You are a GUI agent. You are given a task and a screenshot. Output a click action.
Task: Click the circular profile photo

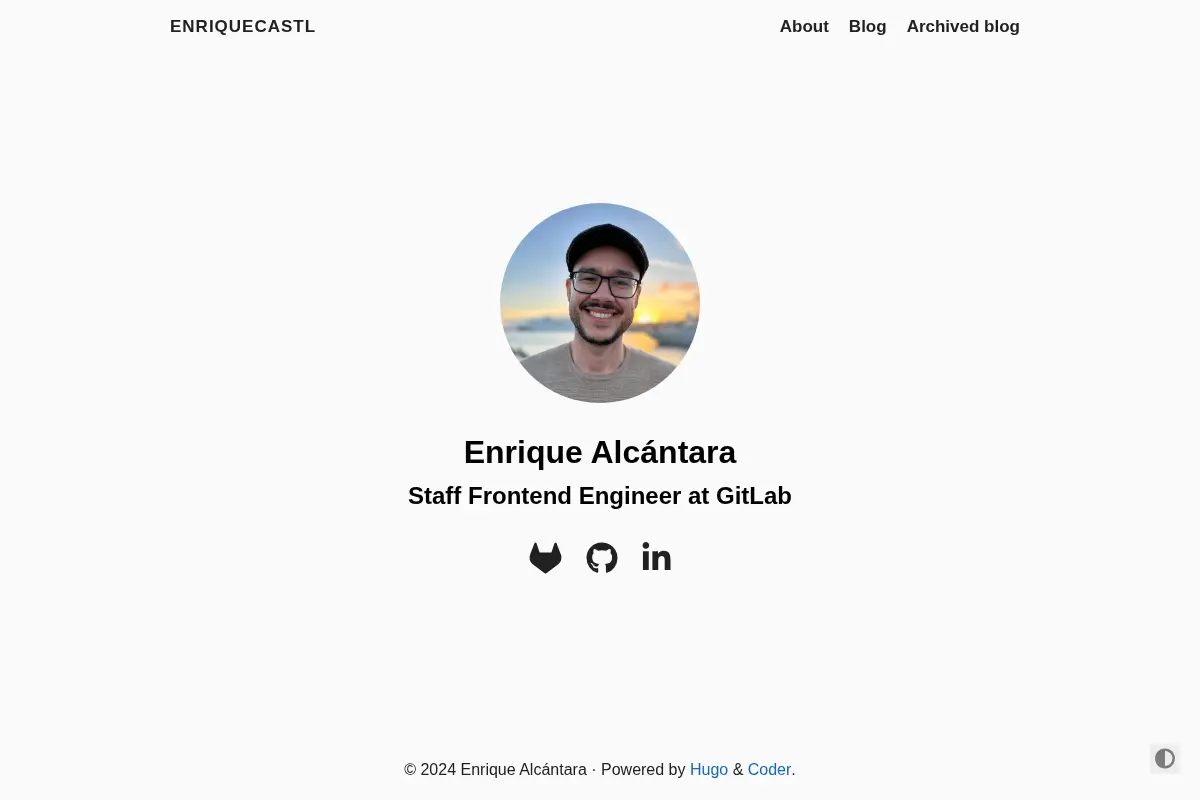click(x=600, y=303)
